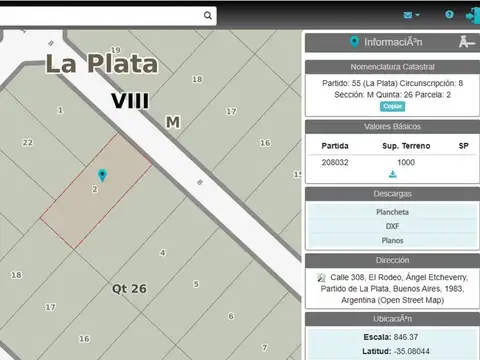This screenshot has width=480, height=360.
Task: Click parcel number 19 near La Plata label
Action: pyautogui.click(x=115, y=50)
